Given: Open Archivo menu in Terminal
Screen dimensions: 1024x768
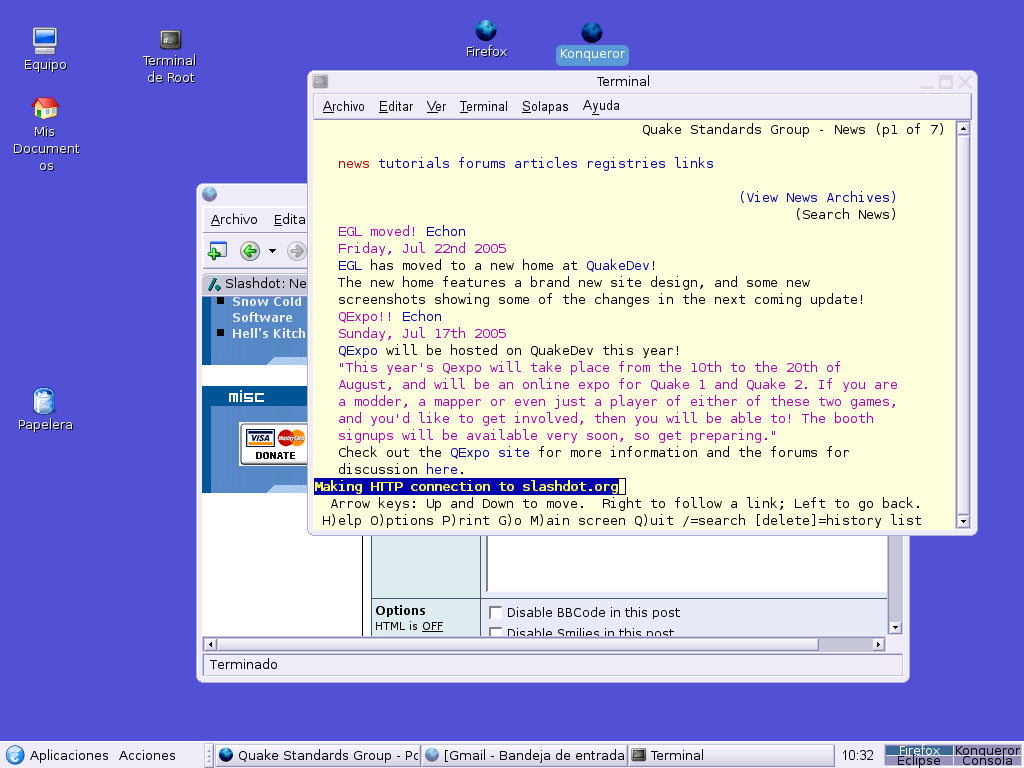Looking at the screenshot, I should [344, 106].
